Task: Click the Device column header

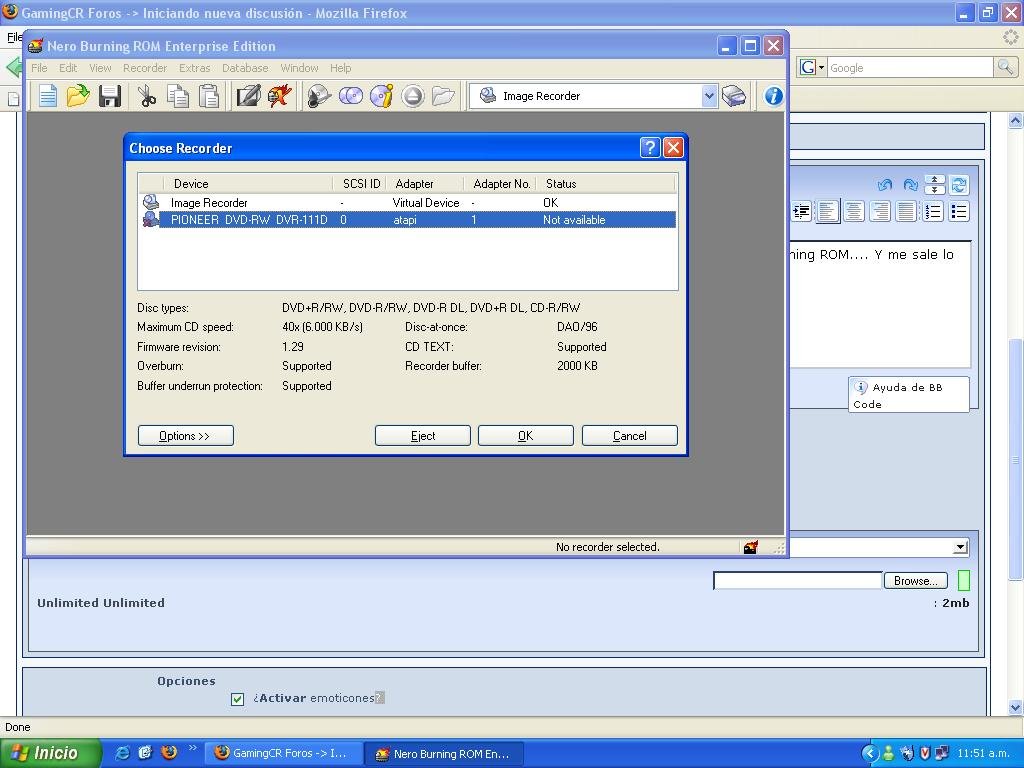Action: [249, 184]
